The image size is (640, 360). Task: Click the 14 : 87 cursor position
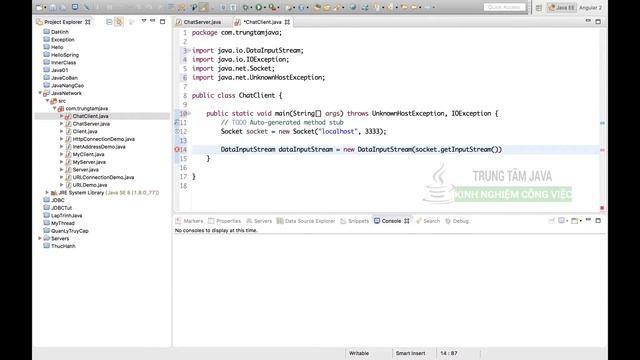pos(449,353)
